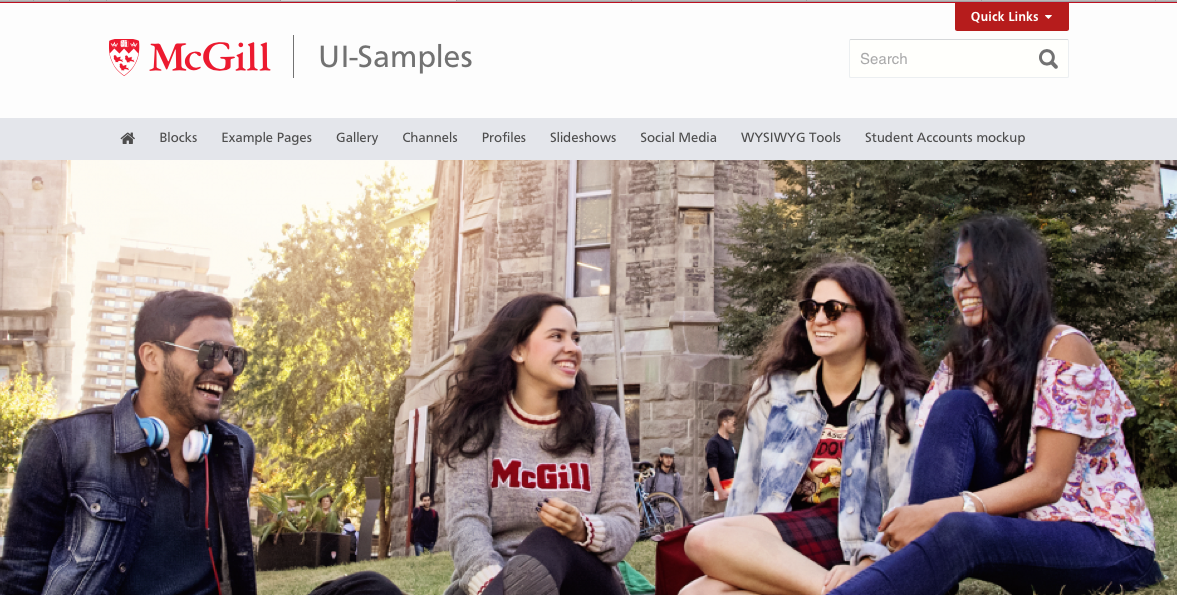
Task: Select Channels in the navigation bar
Action: 429,137
